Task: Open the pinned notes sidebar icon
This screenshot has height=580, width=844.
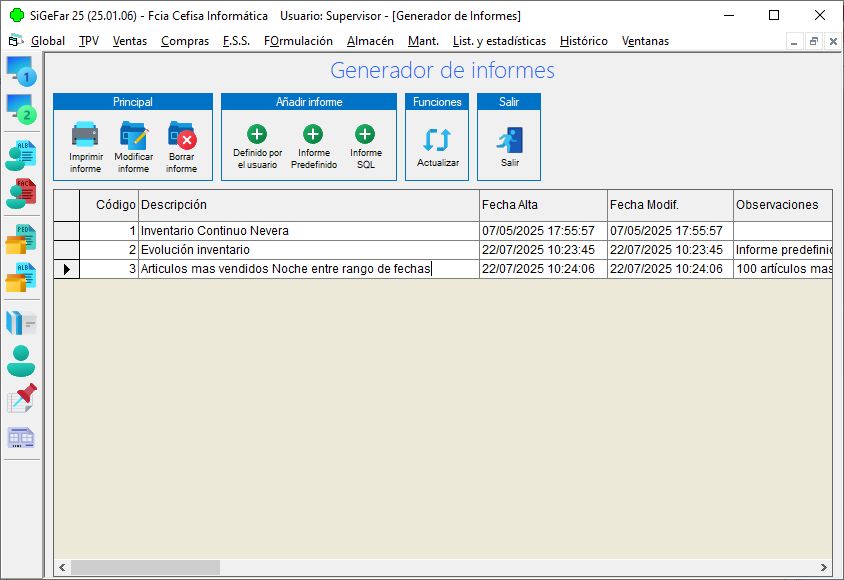Action: coord(22,399)
